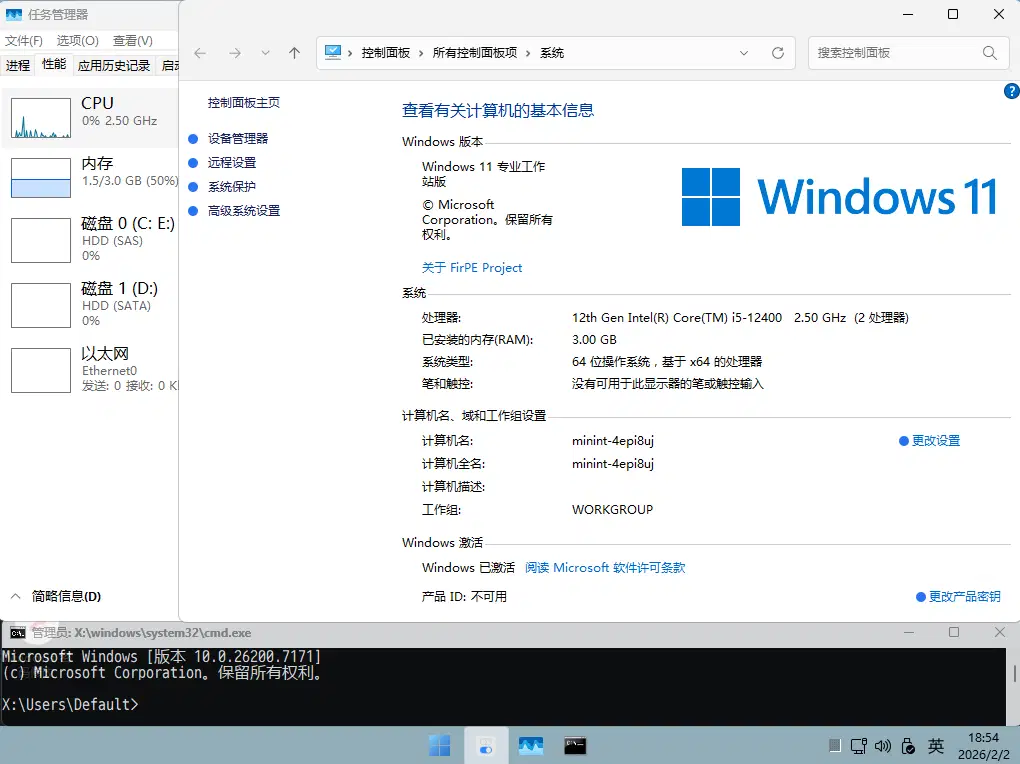Open 系统保护 from the sidebar
This screenshot has height=764, width=1020.
pyautogui.click(x=232, y=187)
